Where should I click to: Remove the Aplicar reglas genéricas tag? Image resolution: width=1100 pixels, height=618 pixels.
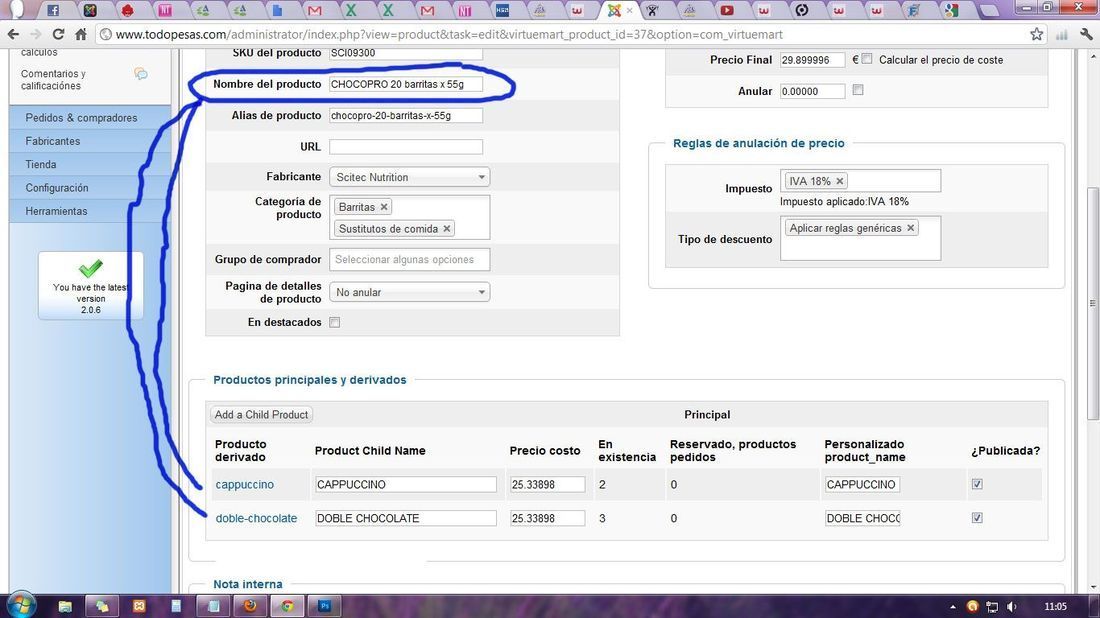[911, 228]
